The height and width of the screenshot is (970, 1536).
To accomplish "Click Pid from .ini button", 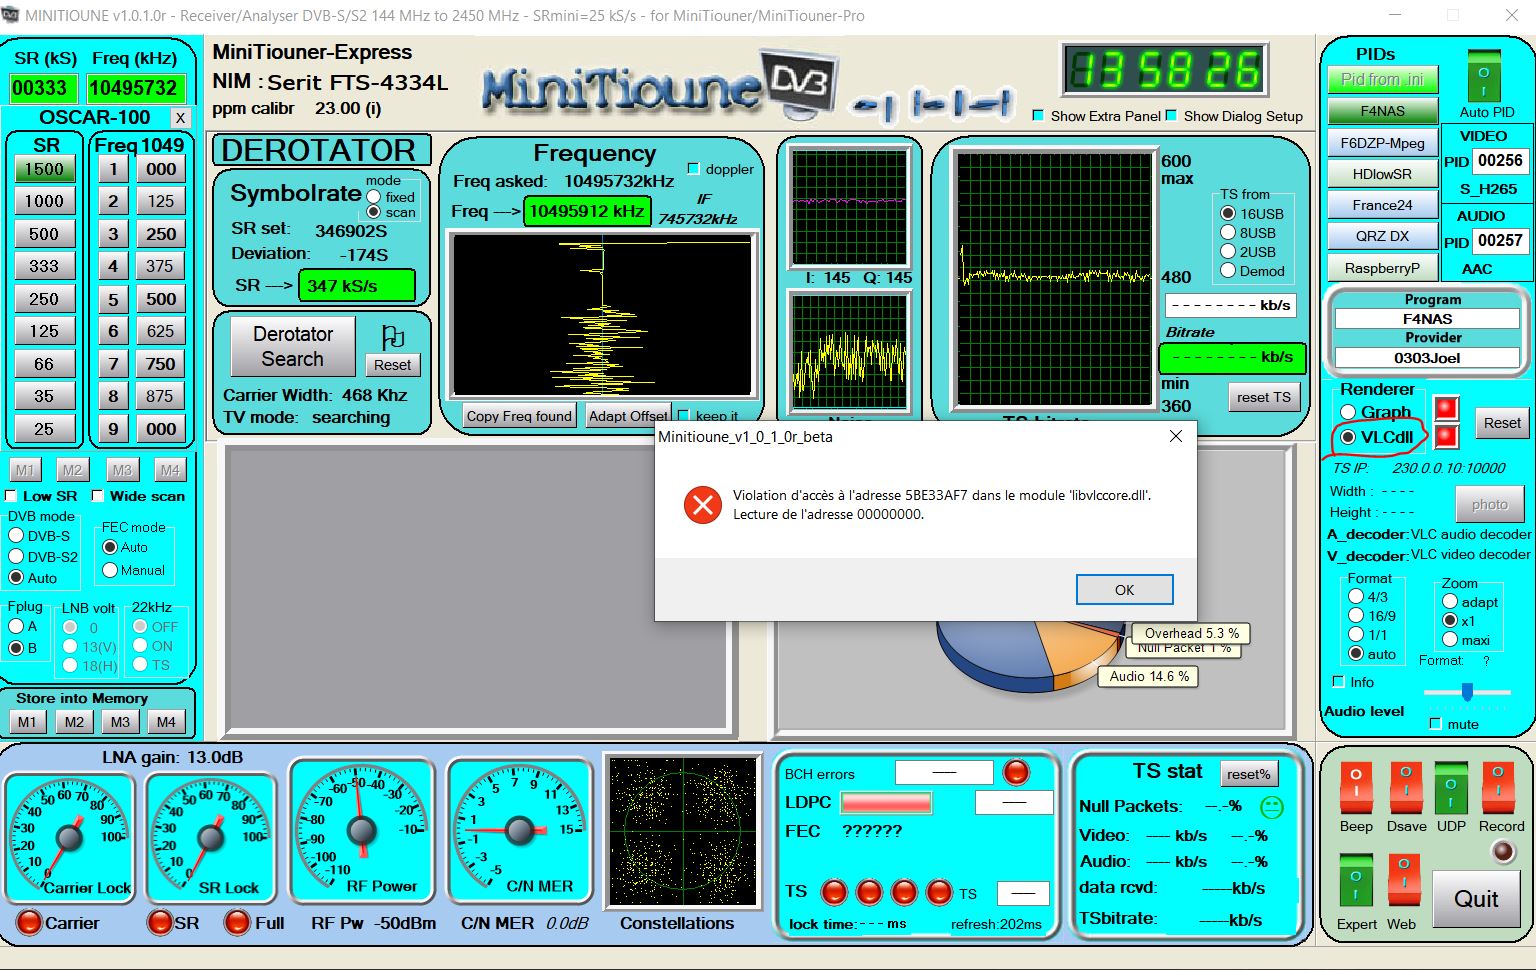I will (x=1382, y=80).
